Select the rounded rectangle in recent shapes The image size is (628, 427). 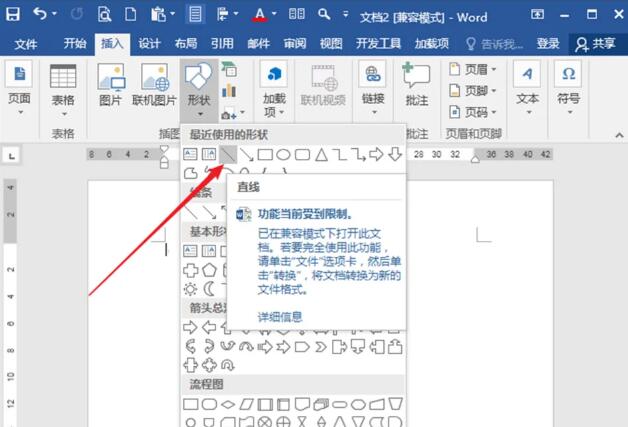302,155
